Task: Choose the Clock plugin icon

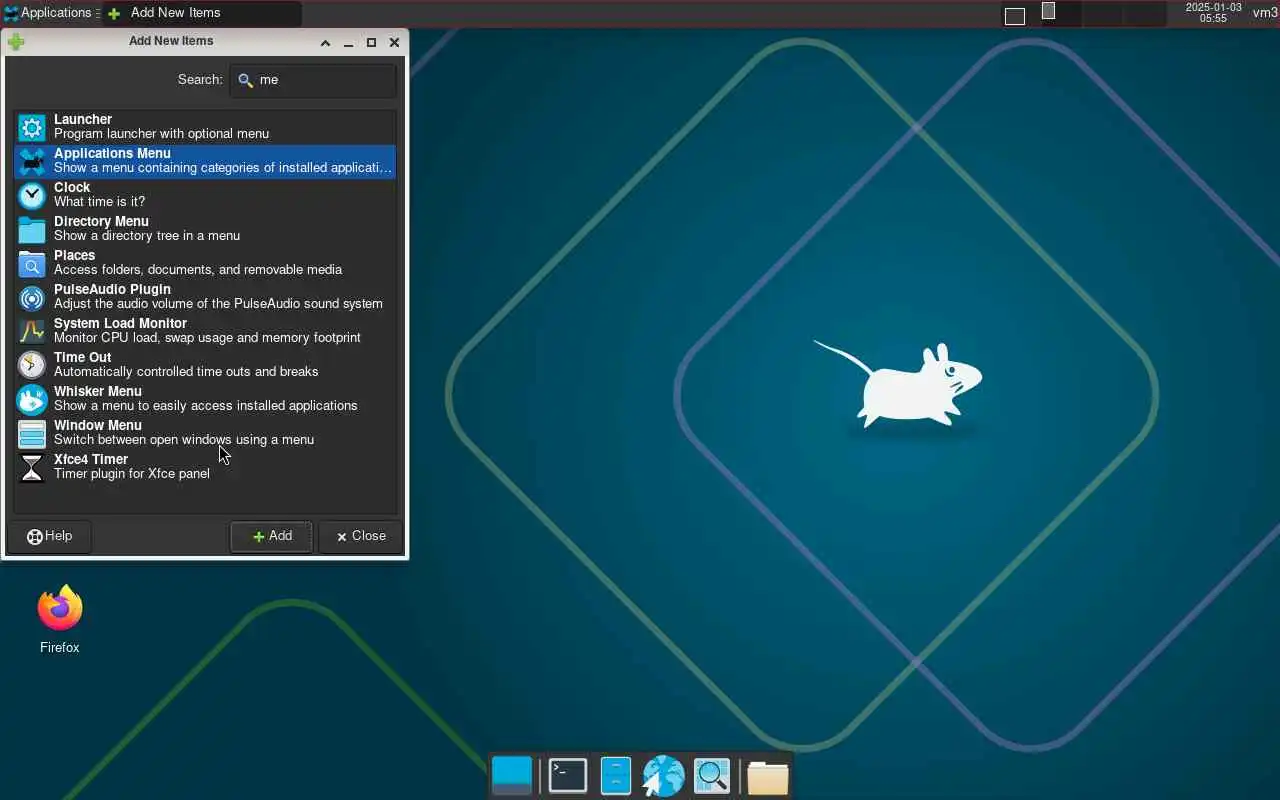Action: (x=32, y=195)
